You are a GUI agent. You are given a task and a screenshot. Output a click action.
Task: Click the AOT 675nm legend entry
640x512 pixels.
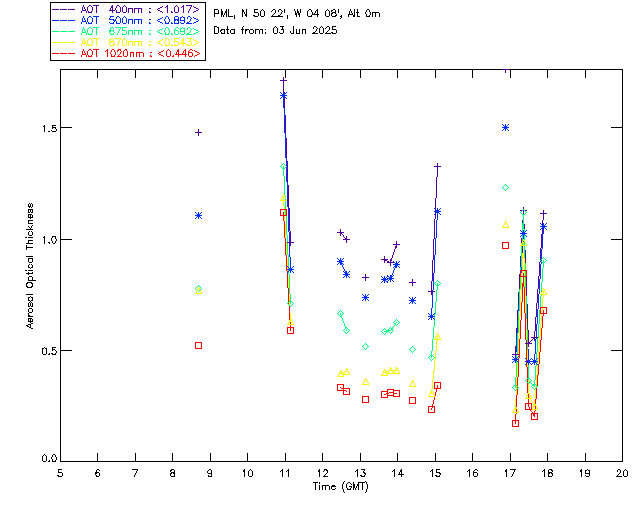(127, 31)
